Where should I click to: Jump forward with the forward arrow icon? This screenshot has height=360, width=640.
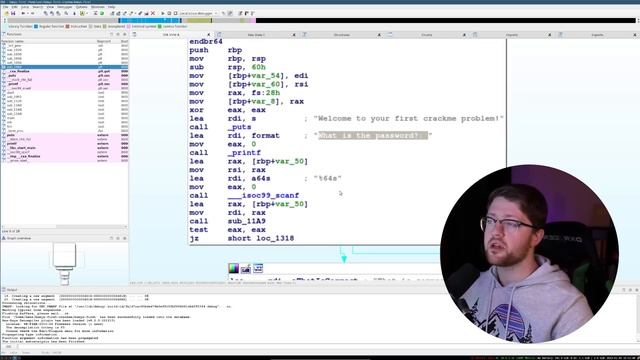[32, 13]
